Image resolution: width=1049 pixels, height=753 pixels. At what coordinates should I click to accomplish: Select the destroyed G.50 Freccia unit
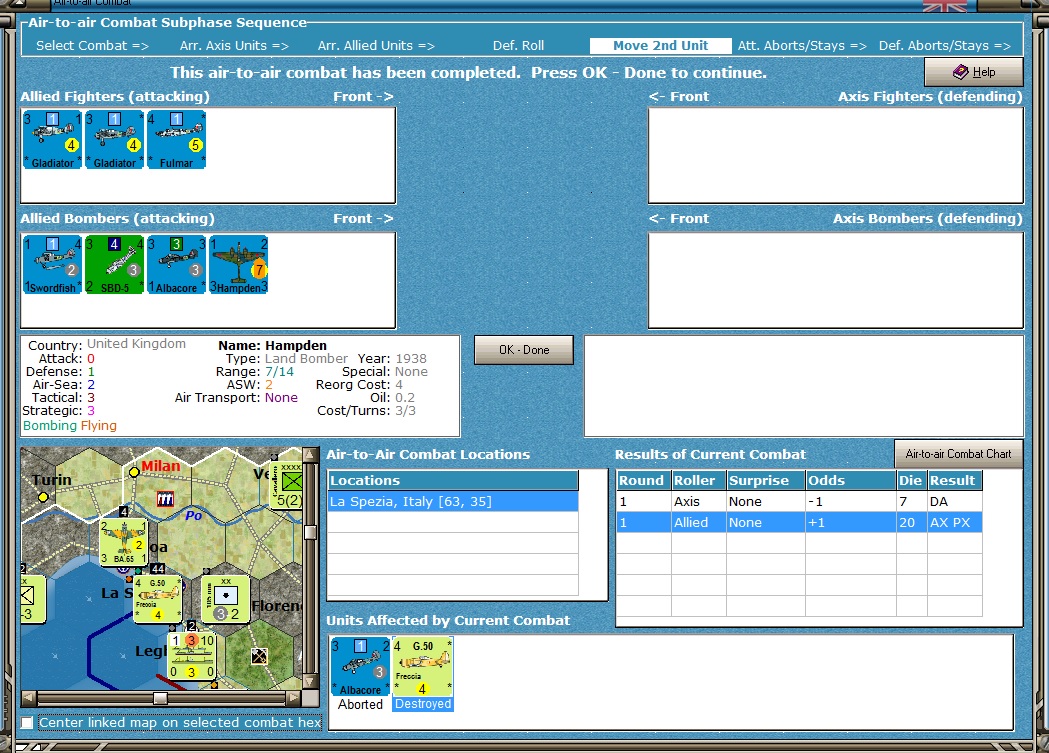pos(423,667)
